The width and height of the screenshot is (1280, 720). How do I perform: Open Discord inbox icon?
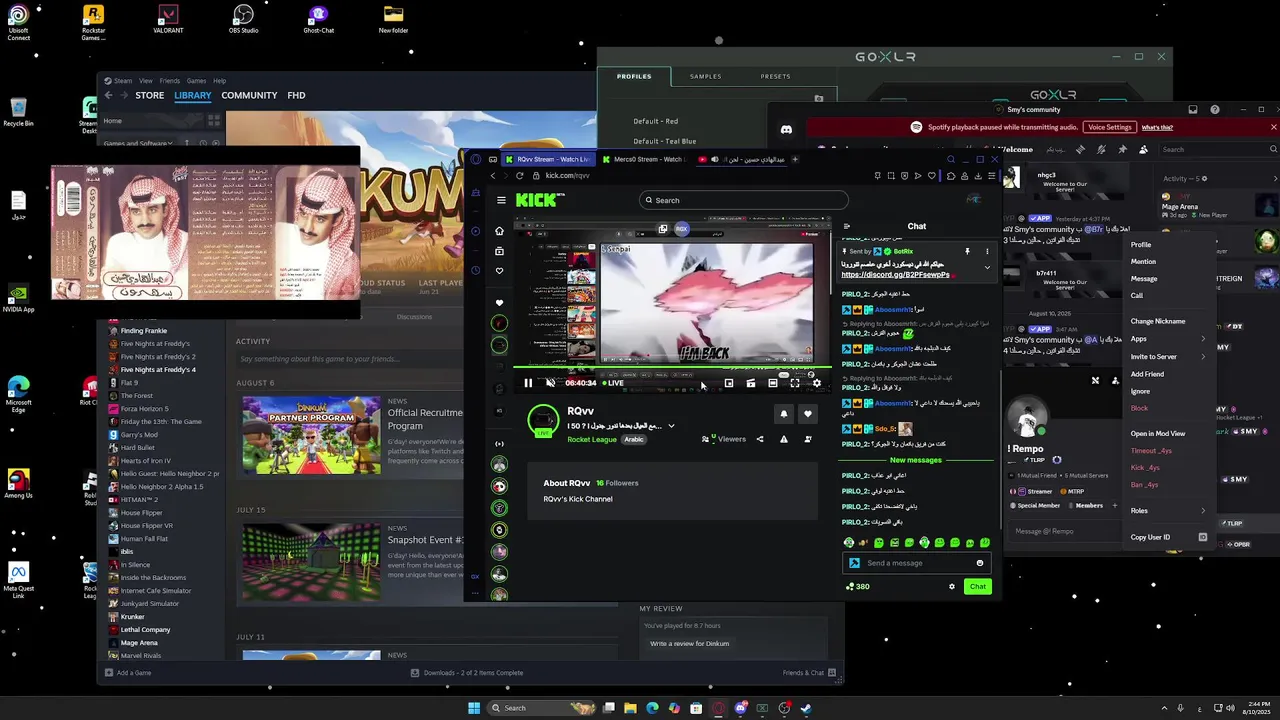coord(1192,109)
